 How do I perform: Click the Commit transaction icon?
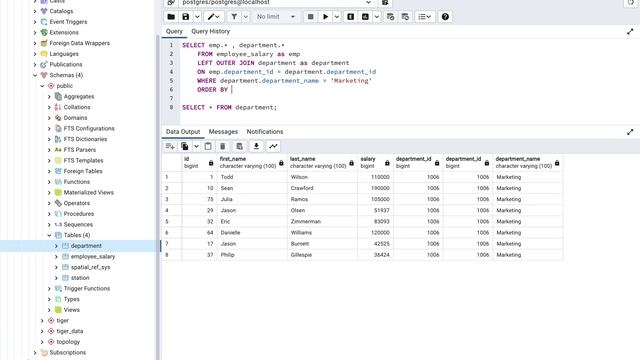tap(391, 17)
